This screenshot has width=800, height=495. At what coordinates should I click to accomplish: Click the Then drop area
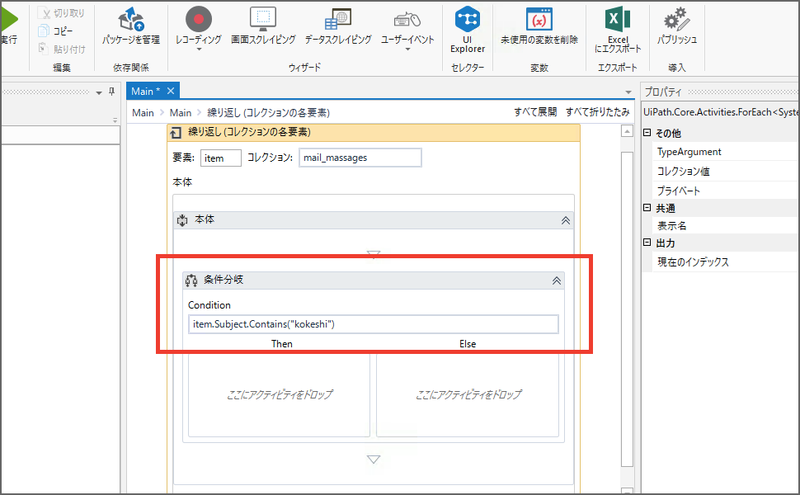coord(279,394)
